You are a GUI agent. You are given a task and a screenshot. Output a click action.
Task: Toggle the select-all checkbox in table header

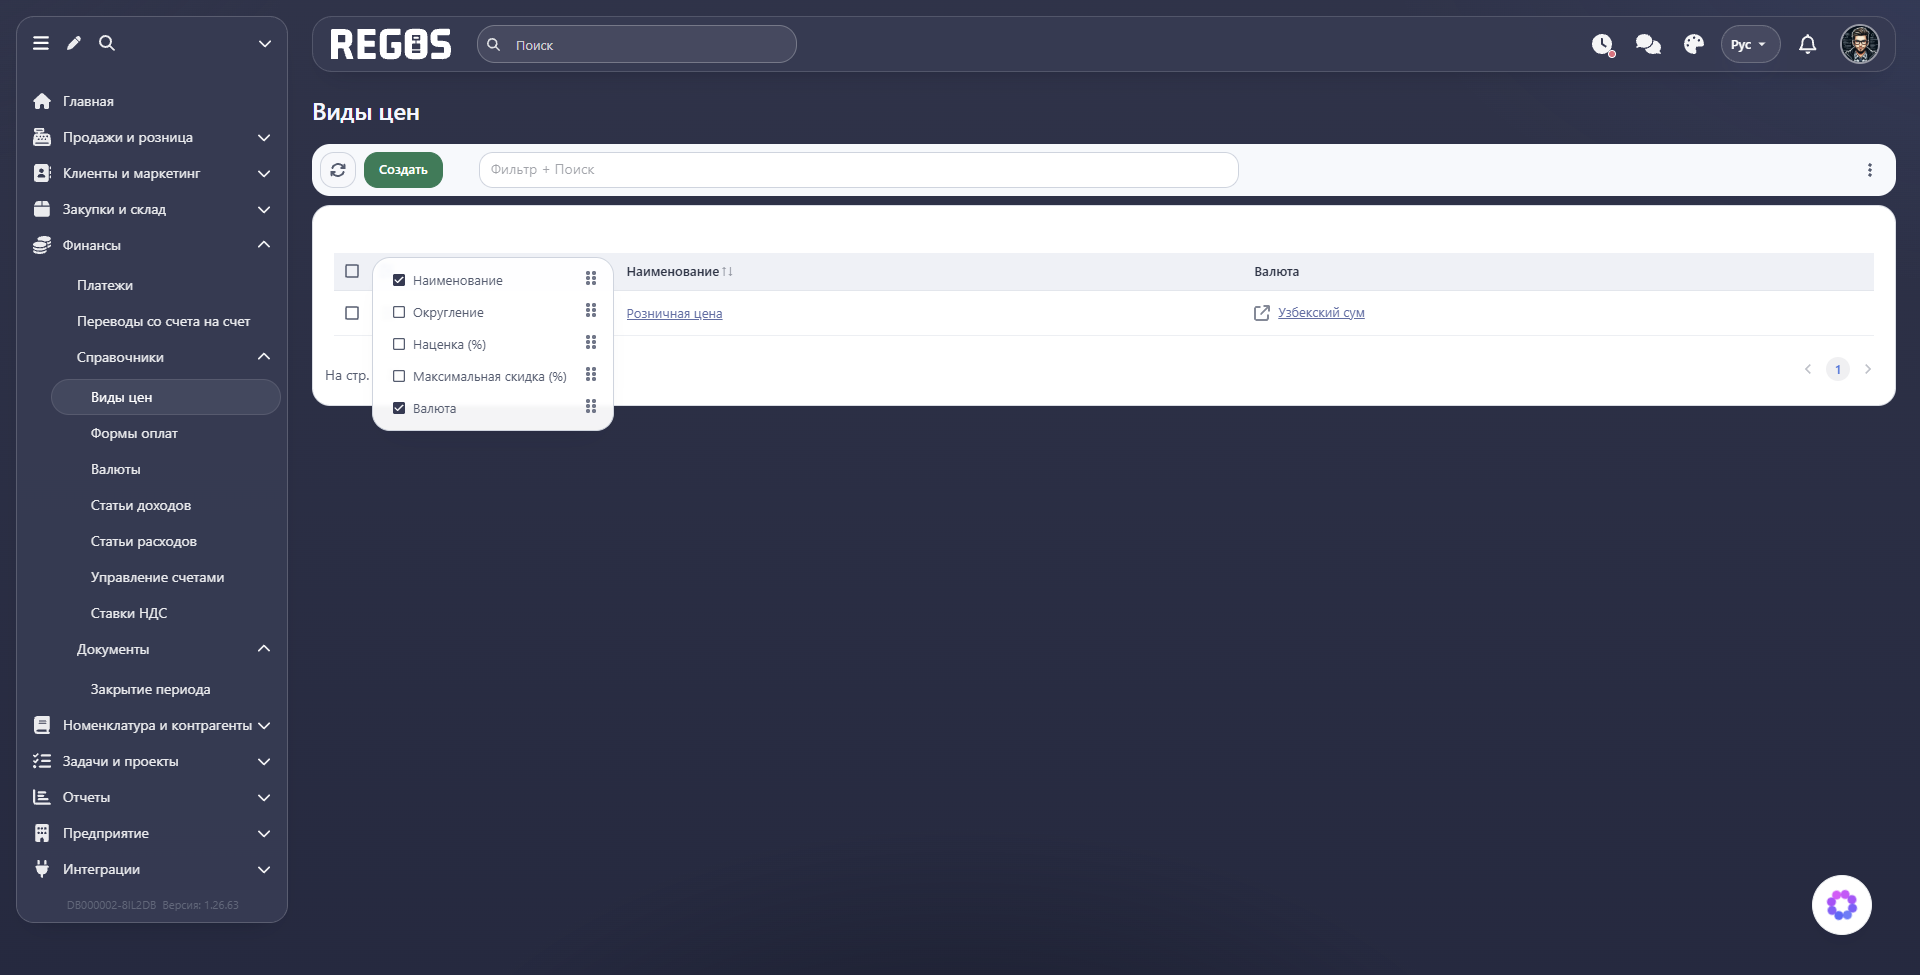pos(352,271)
